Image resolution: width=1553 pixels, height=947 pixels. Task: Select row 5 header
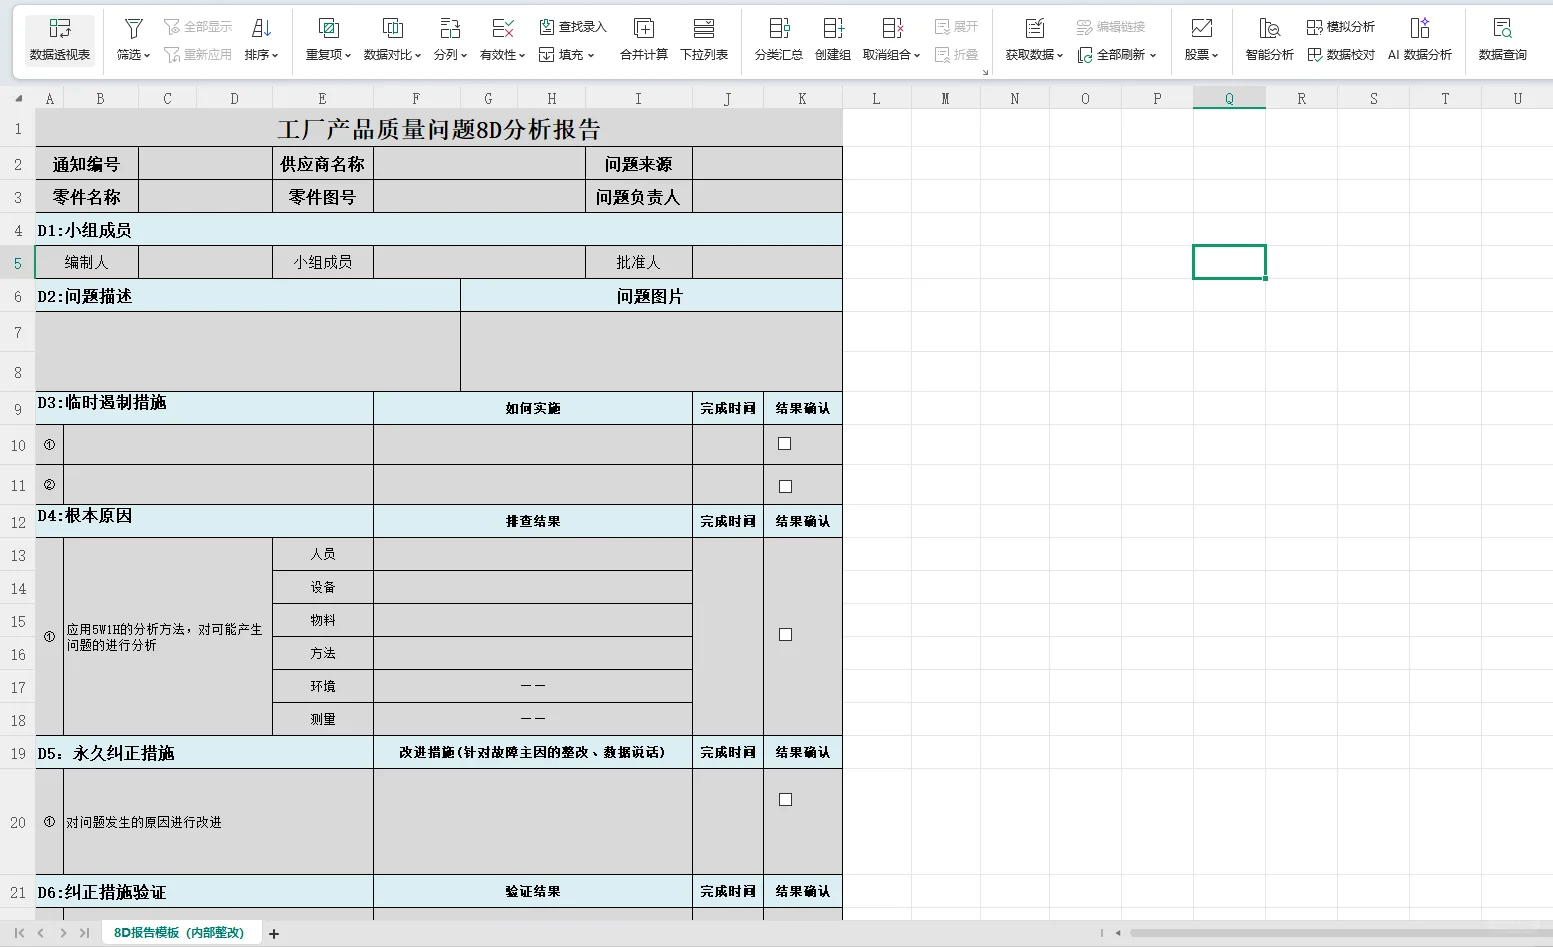17,263
